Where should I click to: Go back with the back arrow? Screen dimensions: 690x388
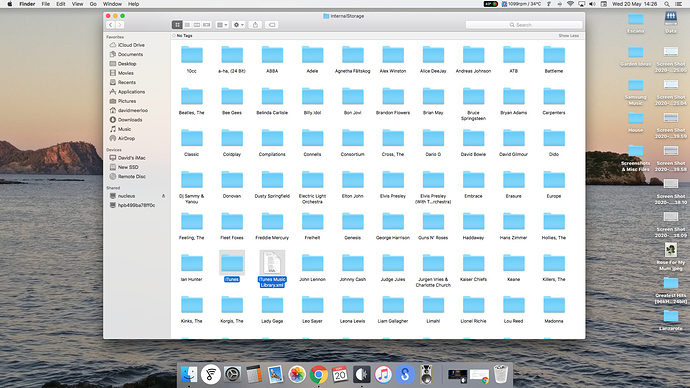pos(111,25)
